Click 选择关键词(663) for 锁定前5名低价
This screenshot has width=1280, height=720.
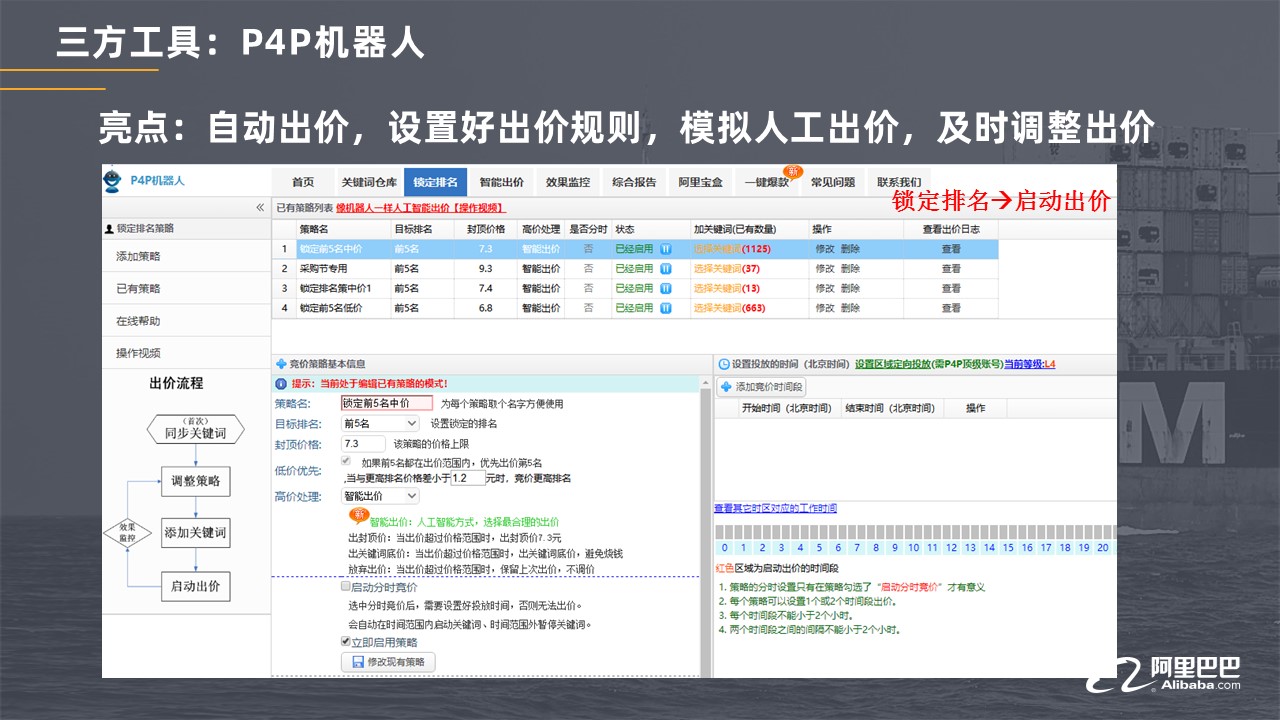(x=729, y=308)
